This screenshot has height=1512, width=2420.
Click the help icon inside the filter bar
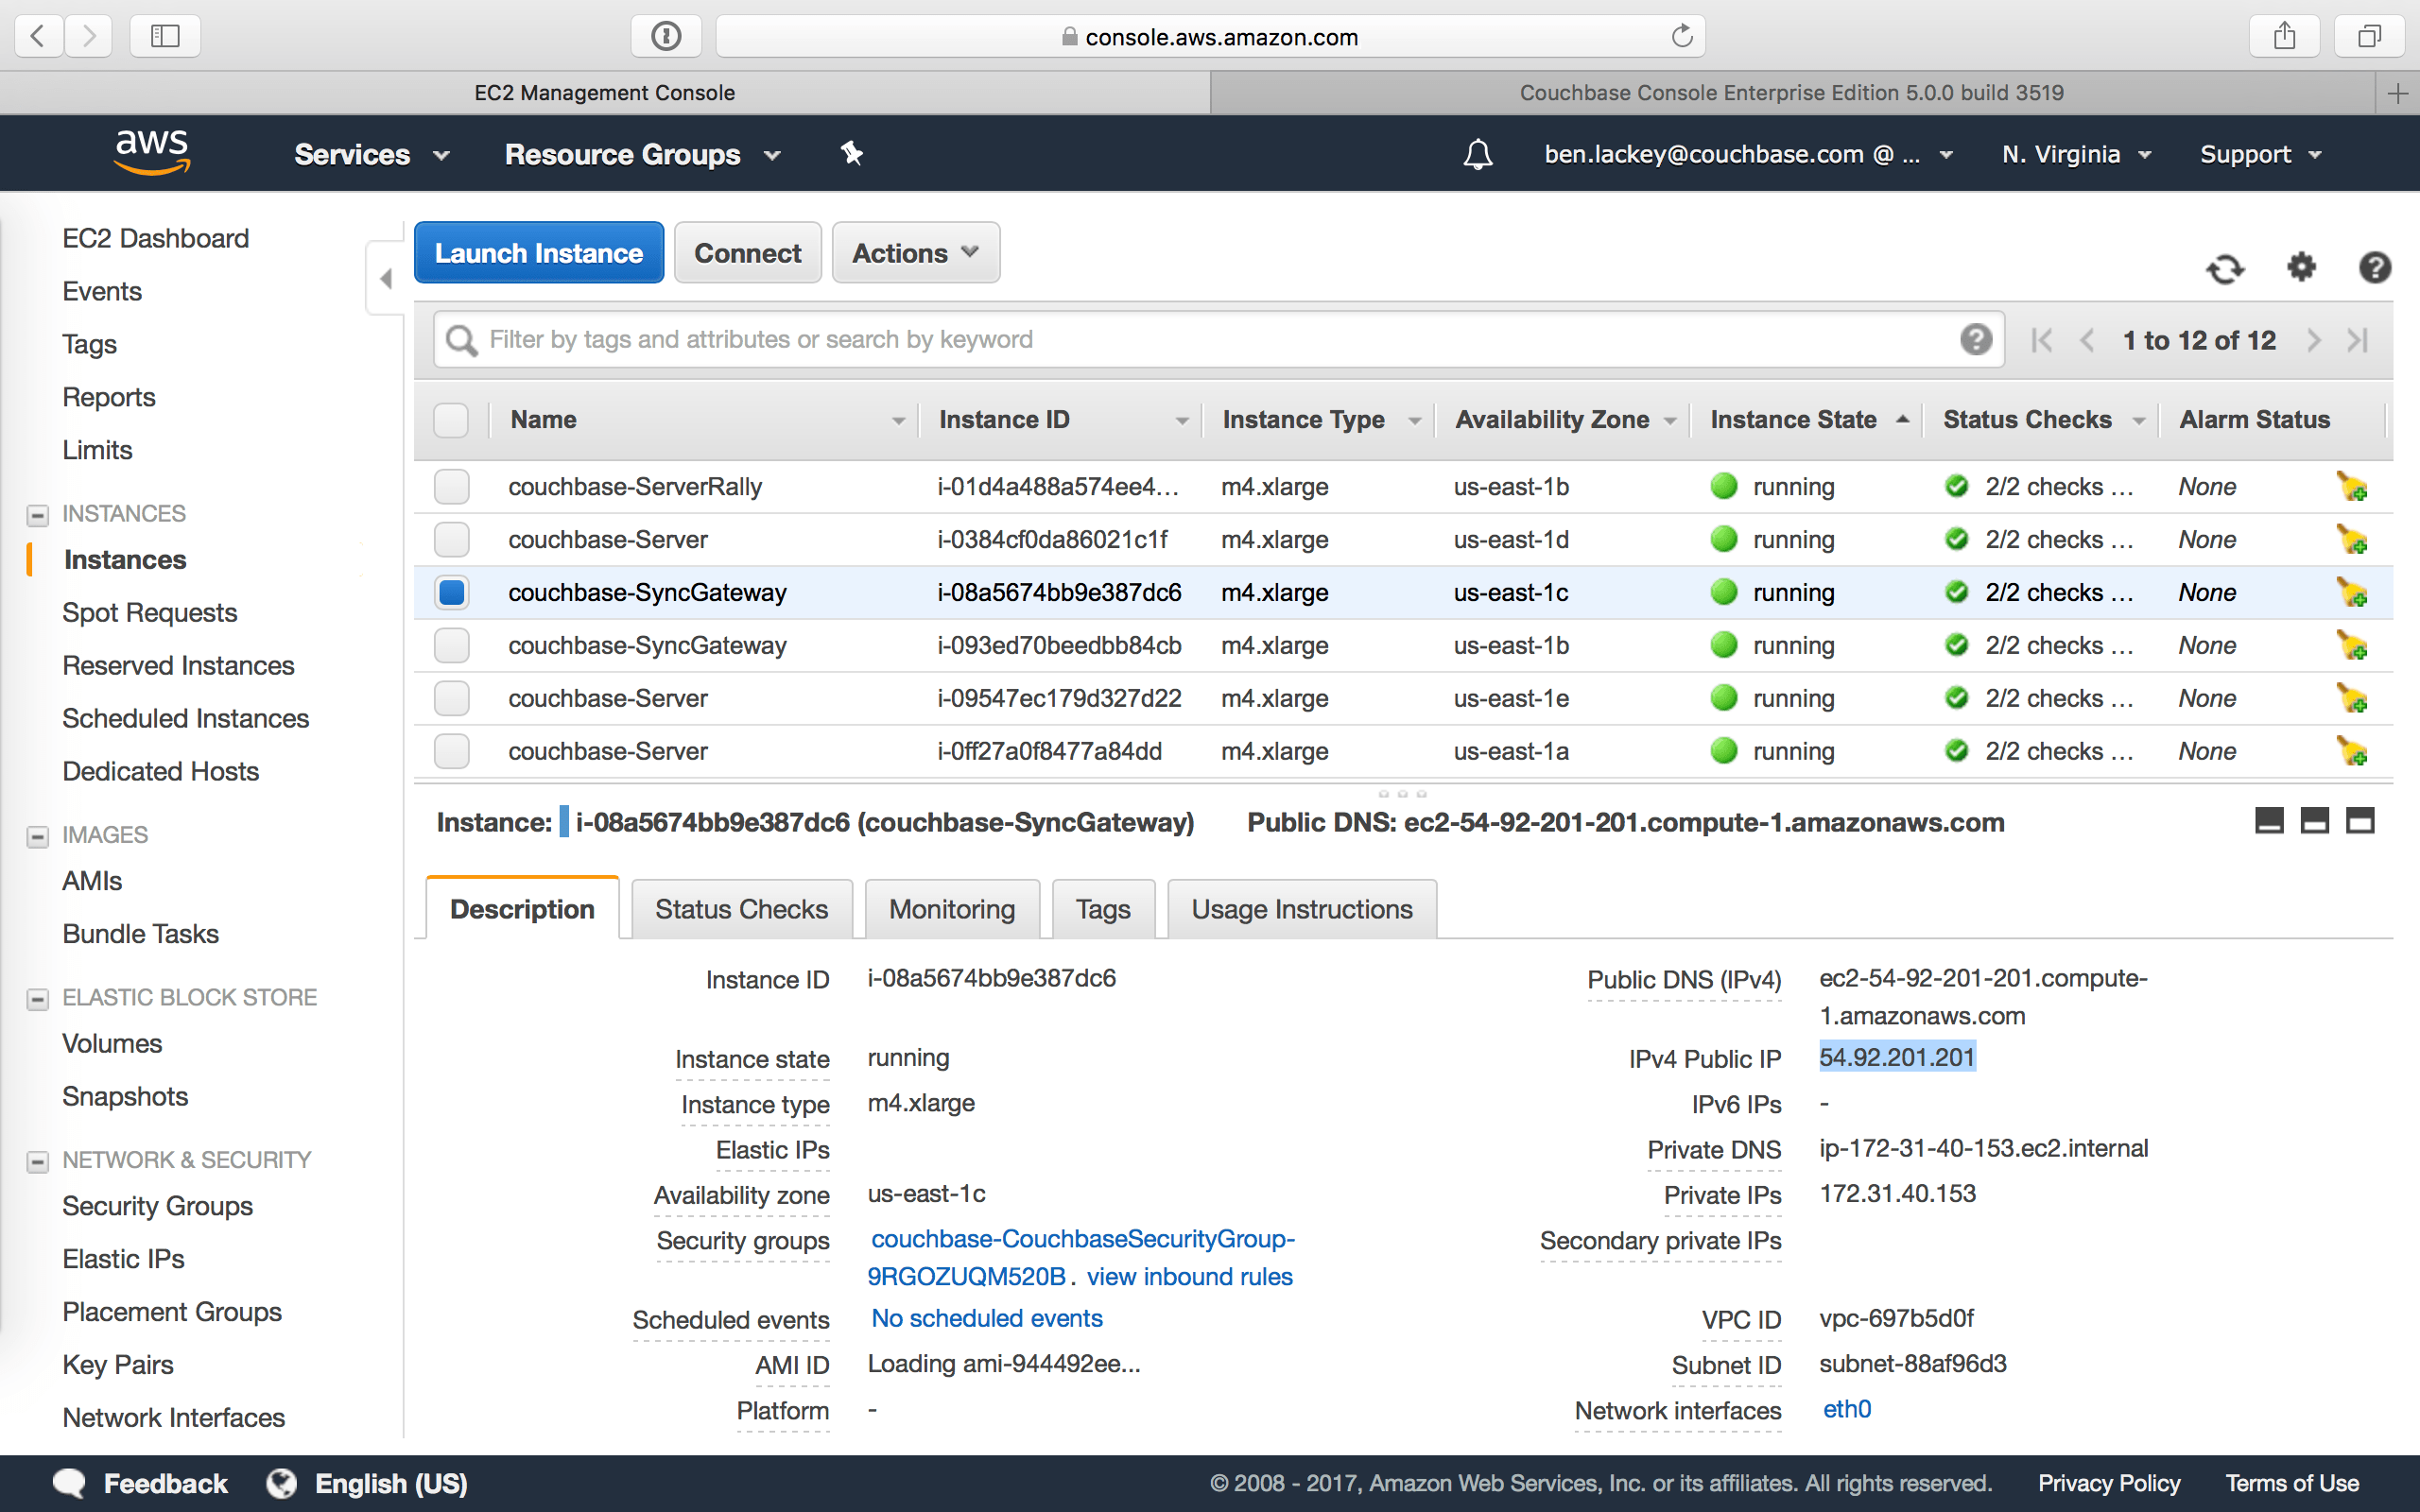tap(1976, 340)
